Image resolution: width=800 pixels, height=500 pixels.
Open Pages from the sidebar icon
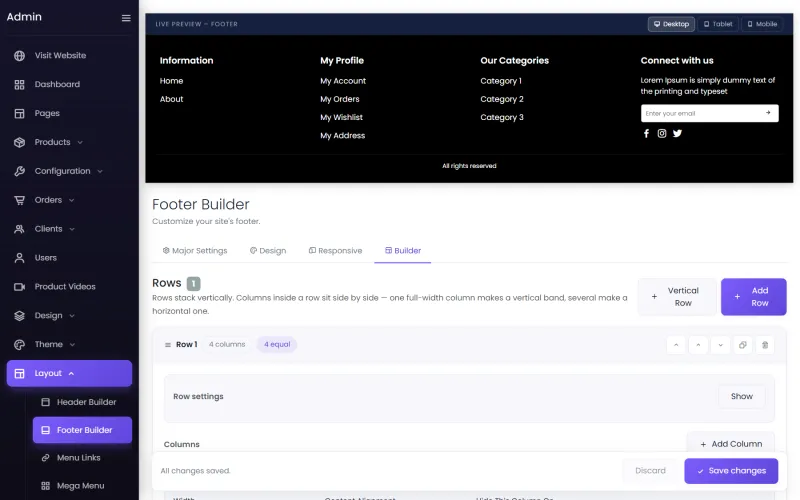point(19,113)
